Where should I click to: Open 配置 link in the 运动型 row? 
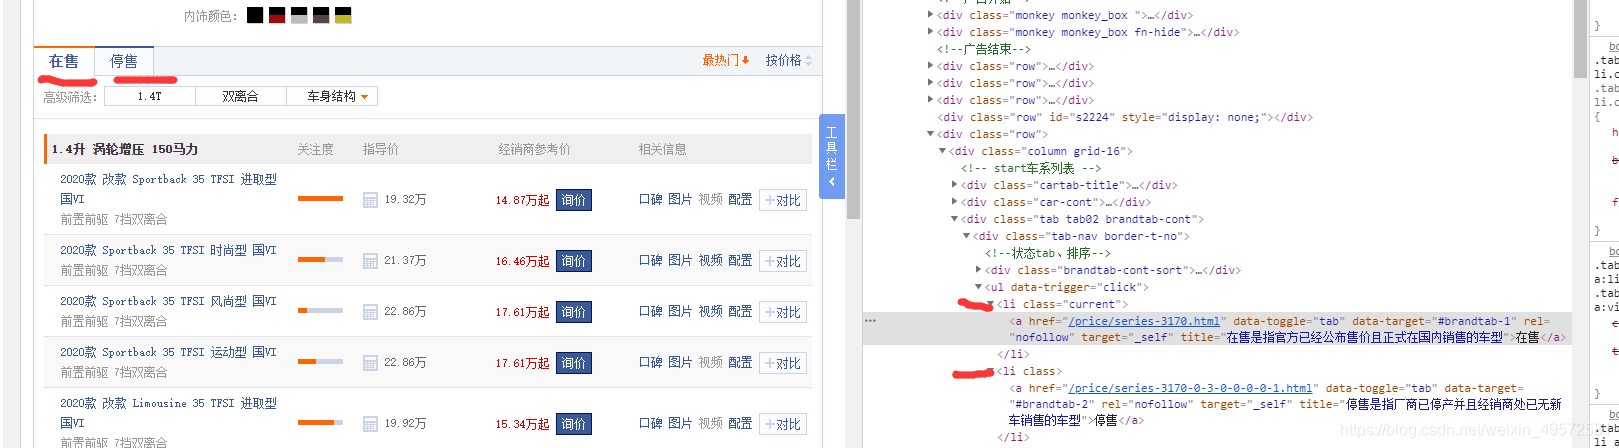740,362
